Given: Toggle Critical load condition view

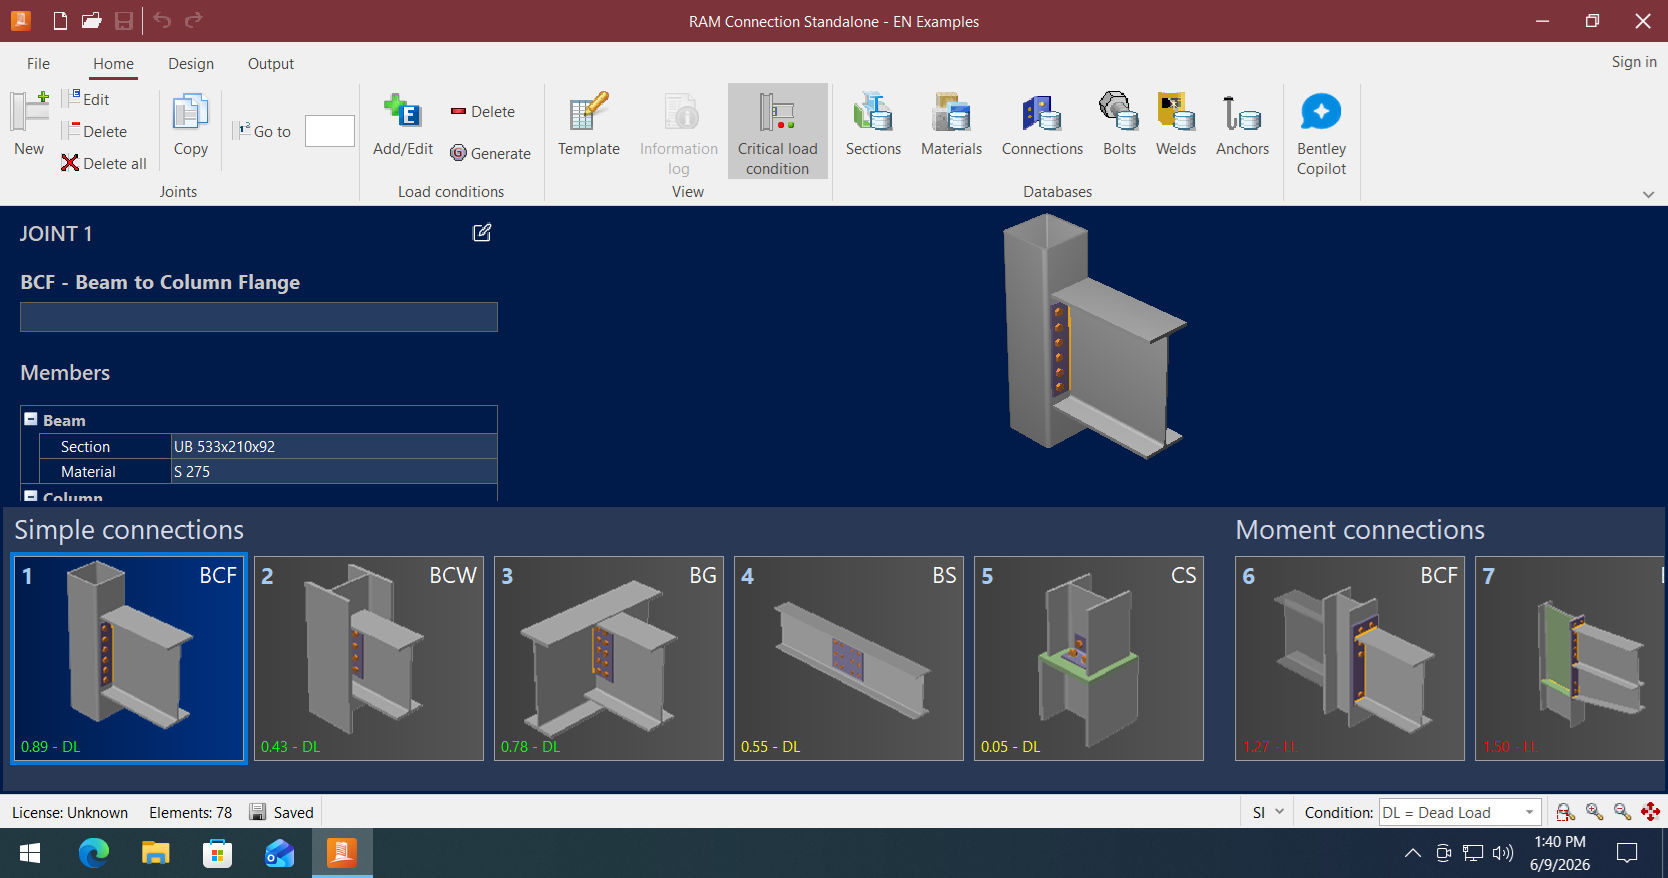Looking at the screenshot, I should click(x=778, y=131).
